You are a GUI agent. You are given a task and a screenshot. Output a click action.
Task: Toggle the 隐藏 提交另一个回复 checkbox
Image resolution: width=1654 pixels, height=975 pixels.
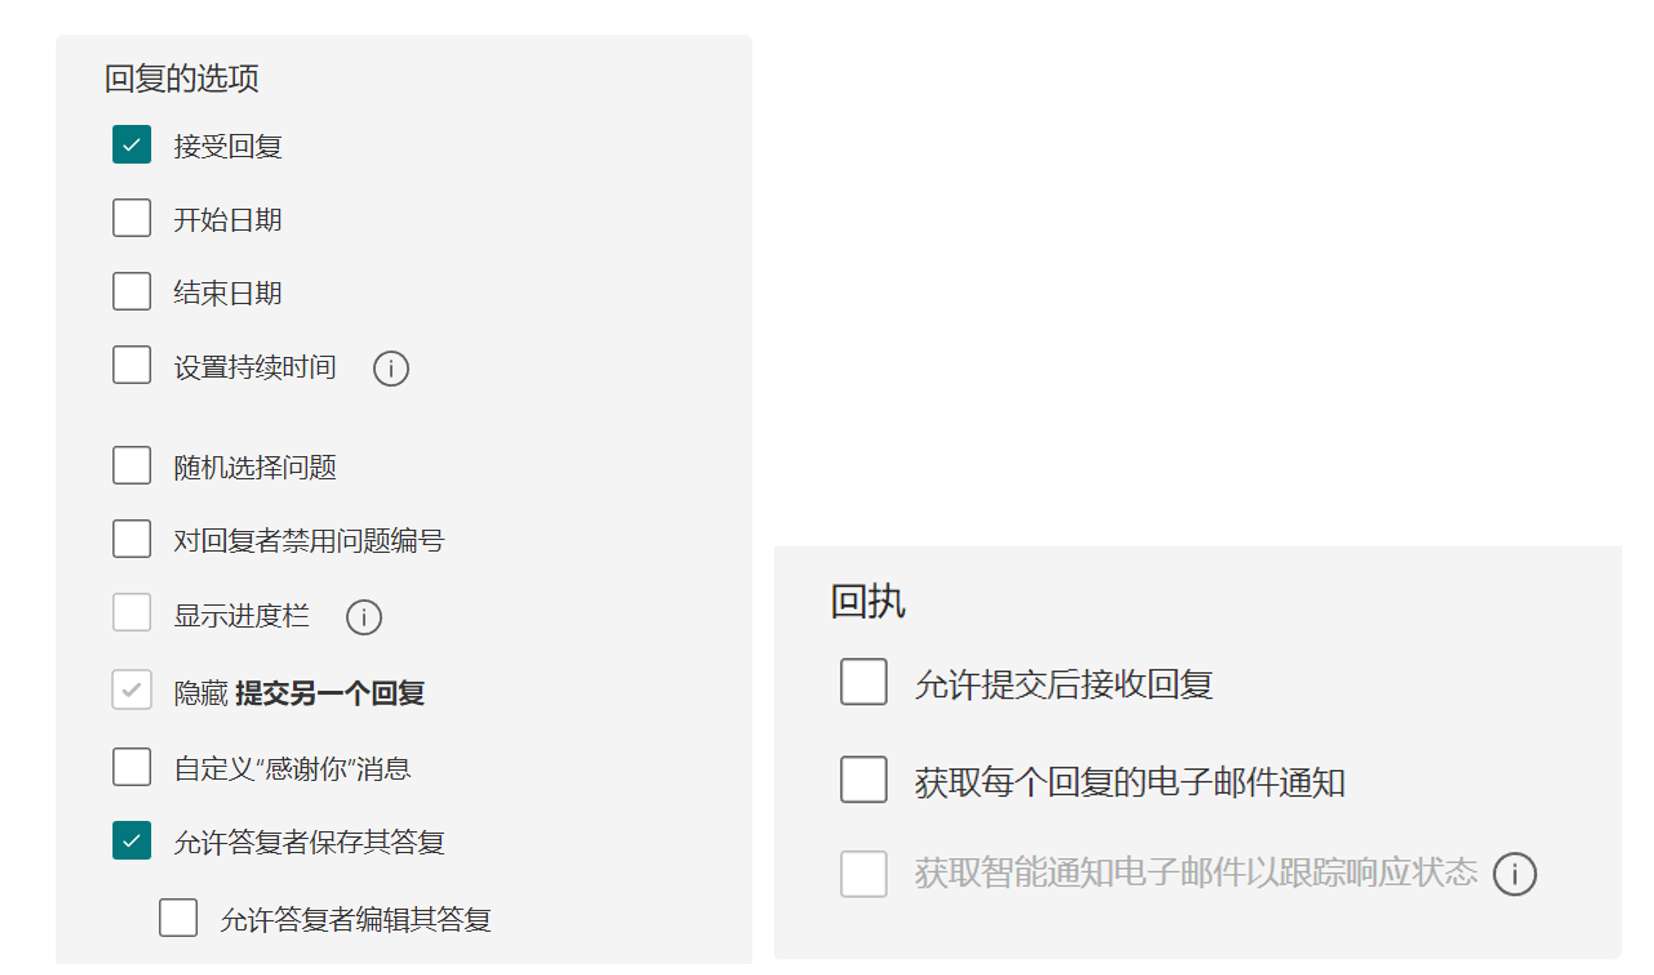(132, 690)
